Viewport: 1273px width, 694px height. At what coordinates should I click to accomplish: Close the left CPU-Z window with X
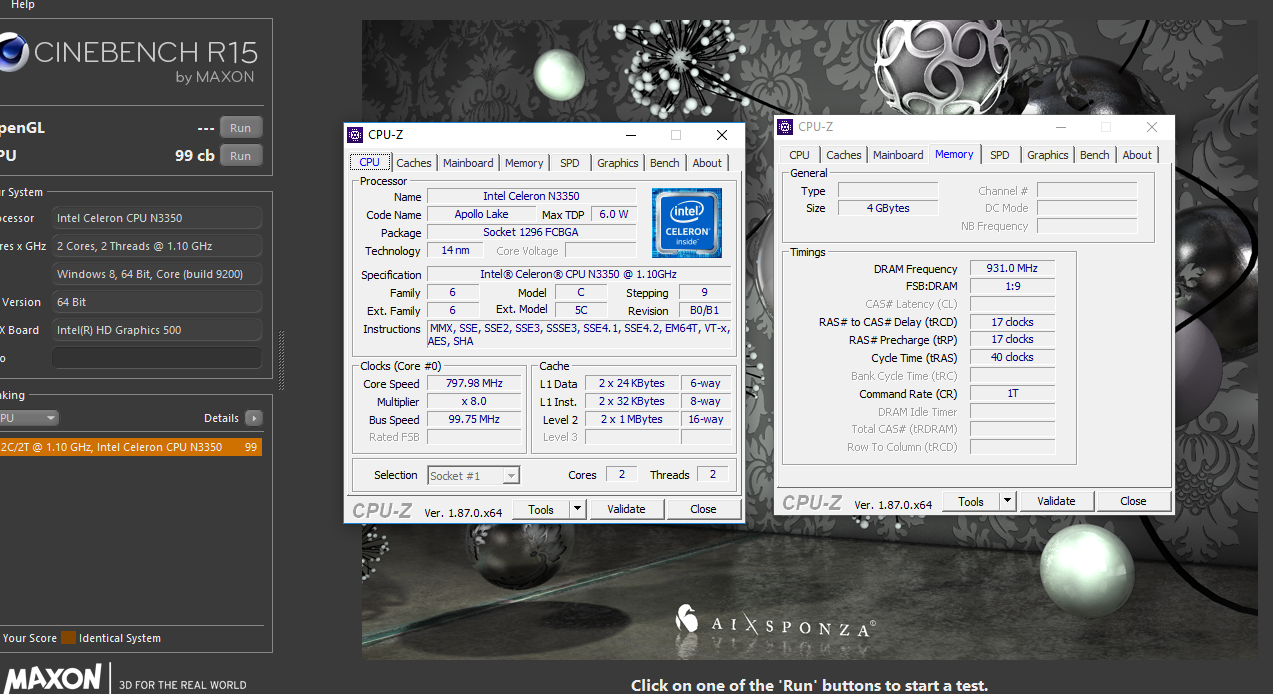(x=721, y=135)
